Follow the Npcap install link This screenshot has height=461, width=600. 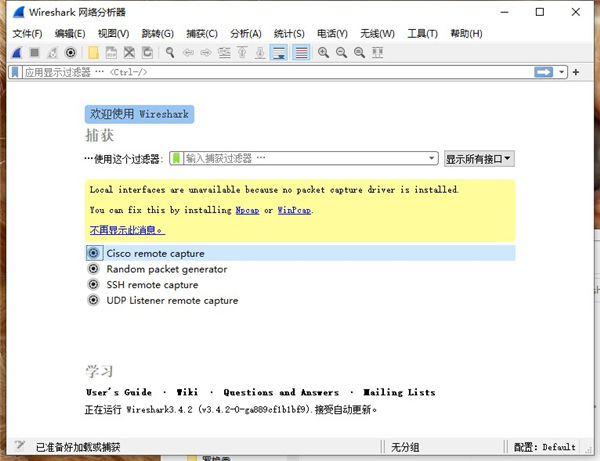247,210
